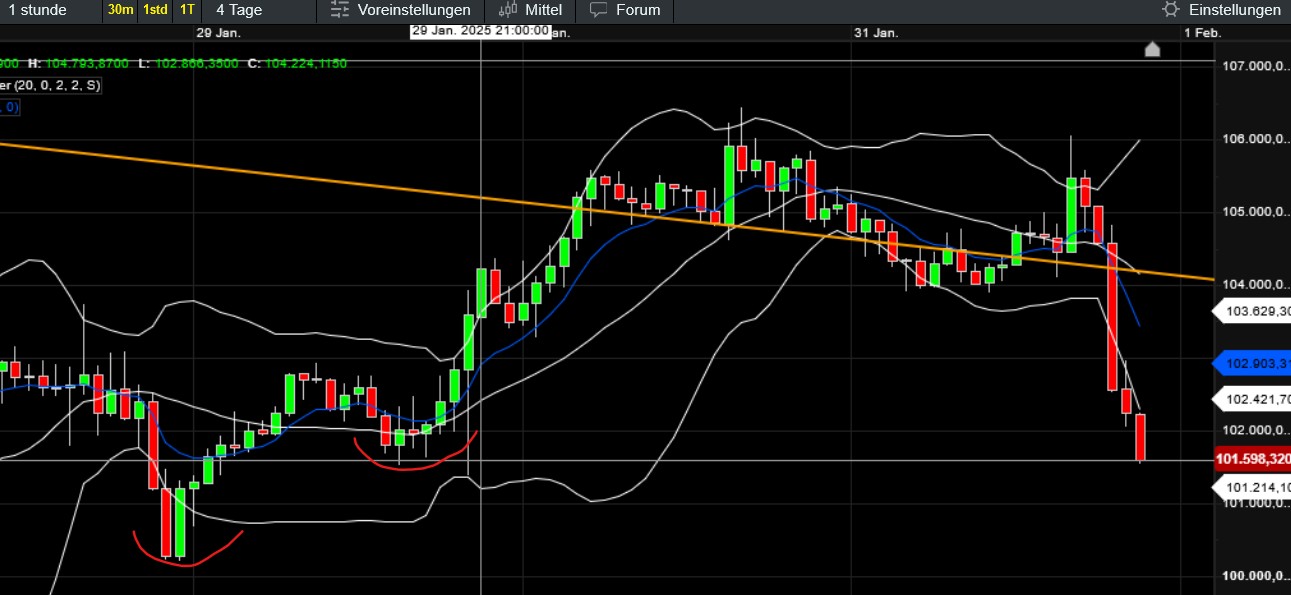Image resolution: width=1291 pixels, height=595 pixels.
Task: Click the candlestick icon beside Mittel
Action: coord(508,10)
